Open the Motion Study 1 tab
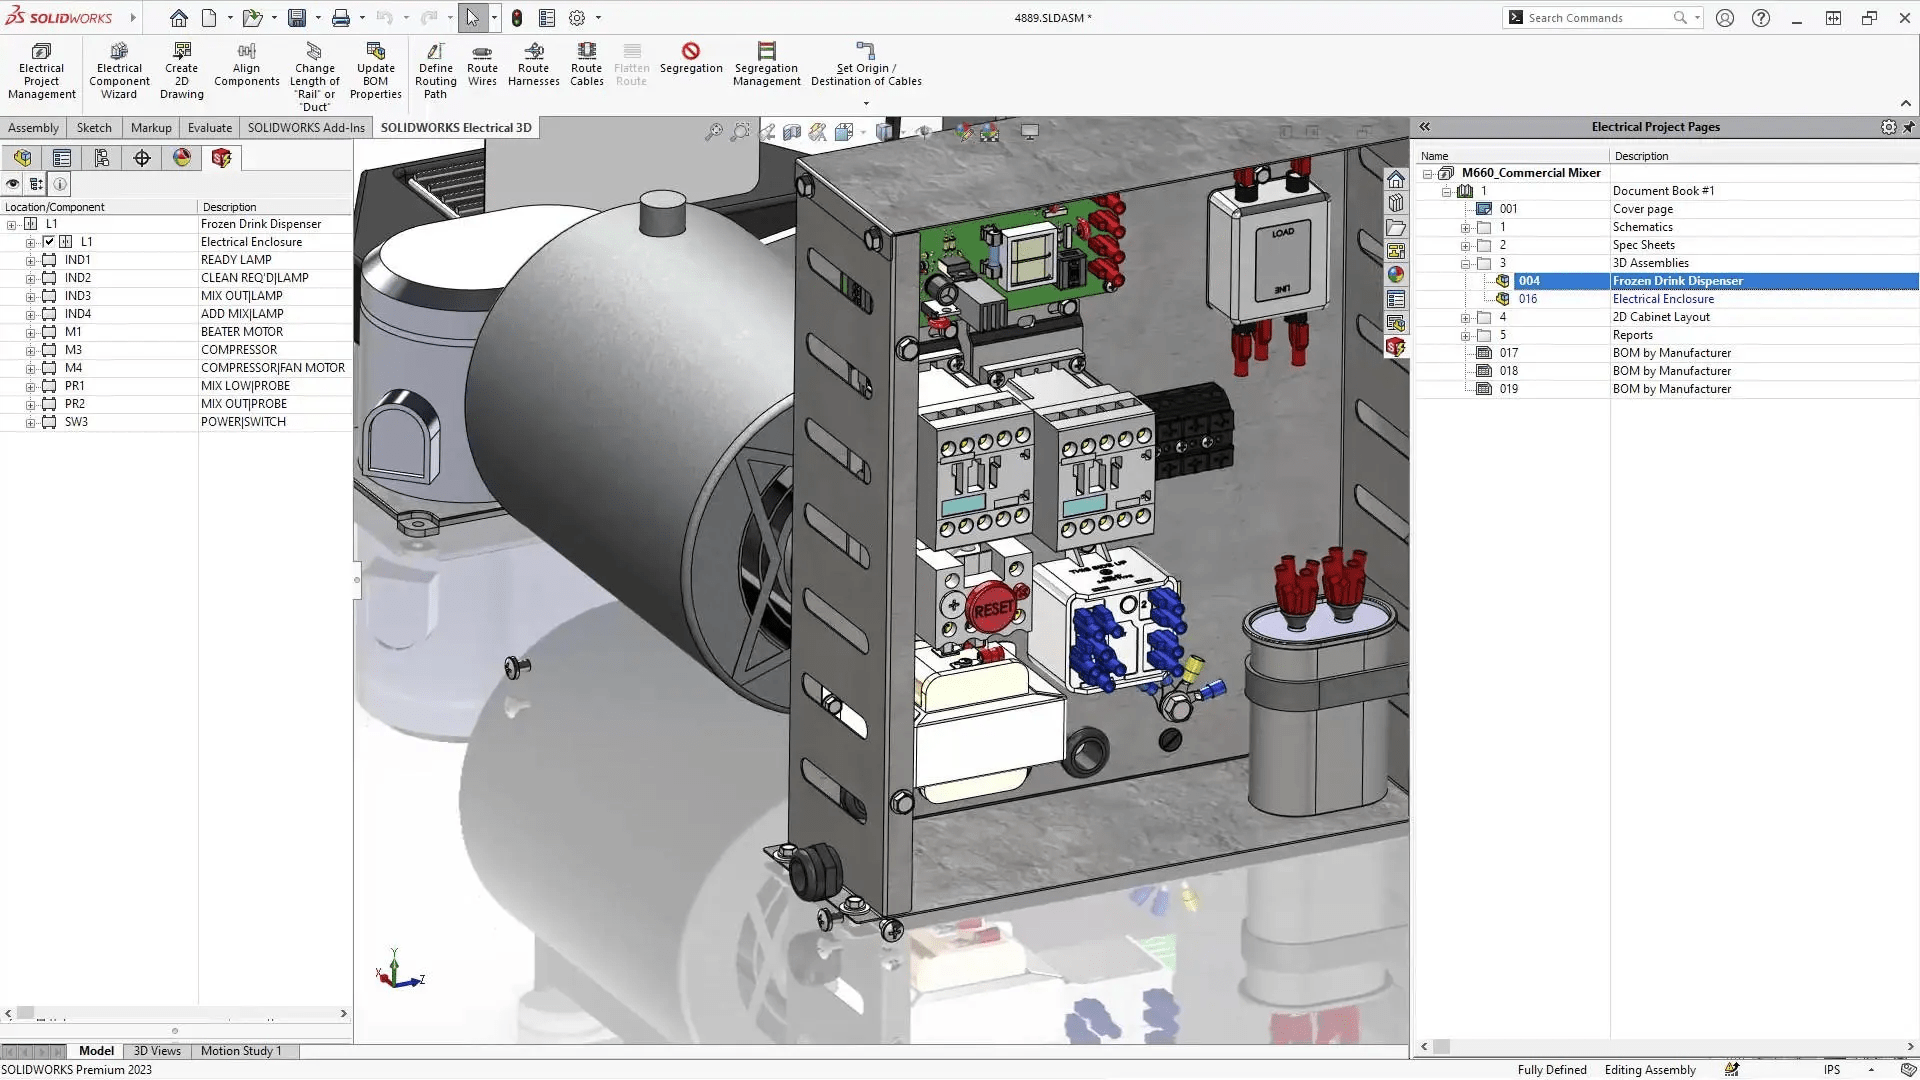Image resolution: width=1920 pixels, height=1080 pixels. (x=241, y=1051)
